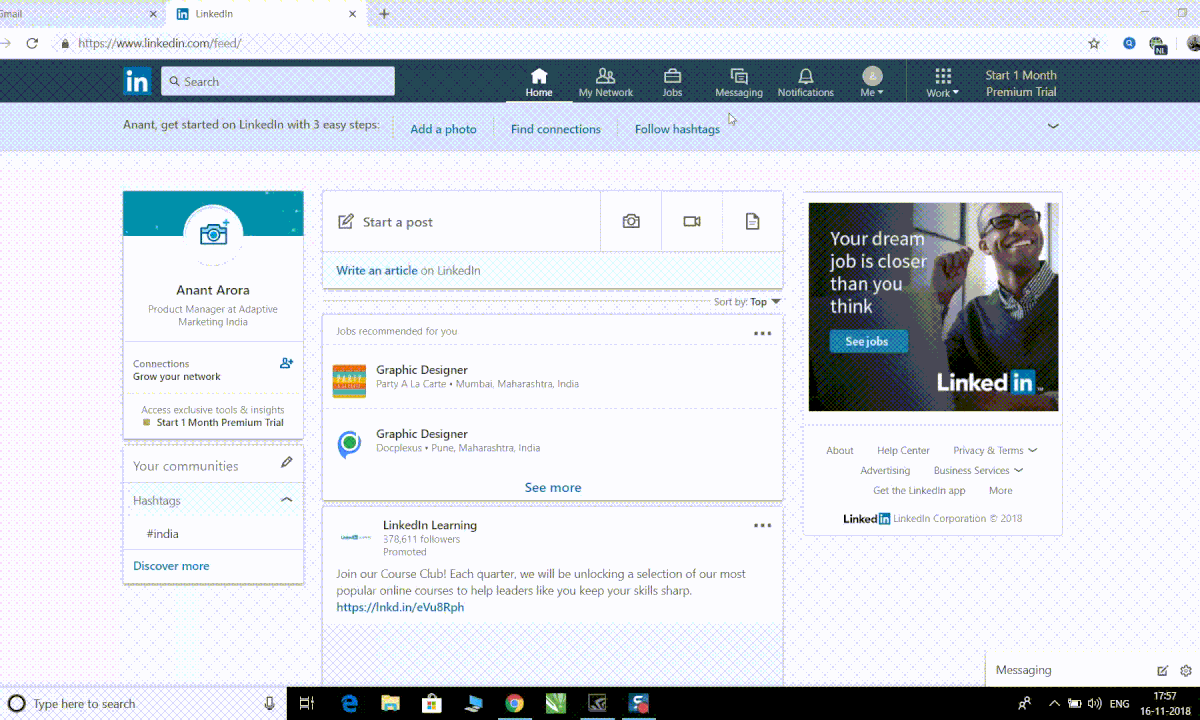1200x720 pixels.
Task: Compose a new message from Messaging bar
Action: tap(1162, 671)
